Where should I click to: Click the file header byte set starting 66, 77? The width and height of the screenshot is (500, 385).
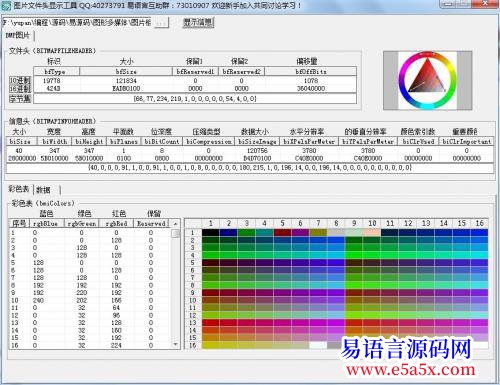coord(195,99)
